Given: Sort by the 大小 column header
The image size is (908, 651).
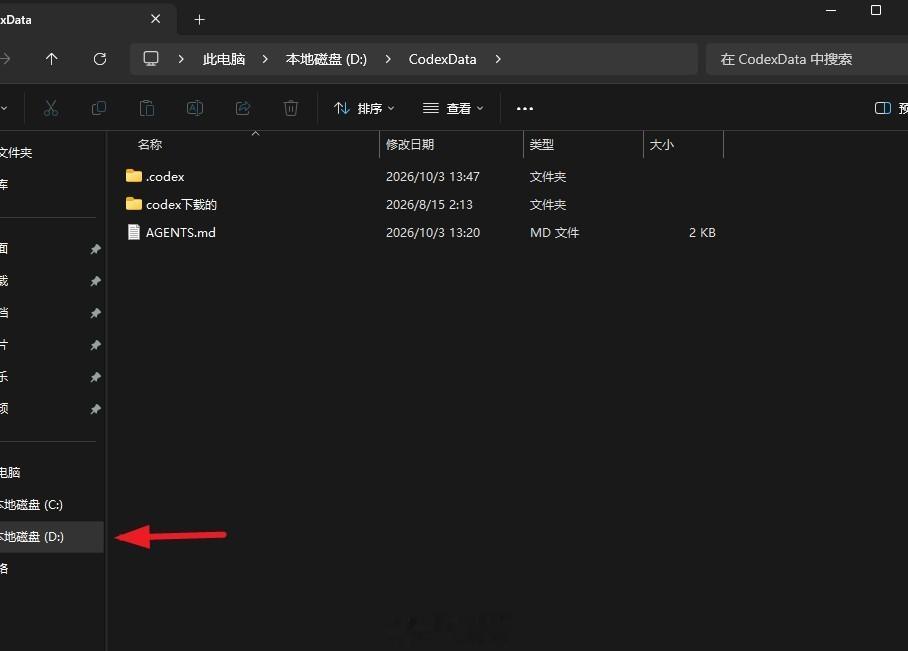Looking at the screenshot, I should (662, 144).
